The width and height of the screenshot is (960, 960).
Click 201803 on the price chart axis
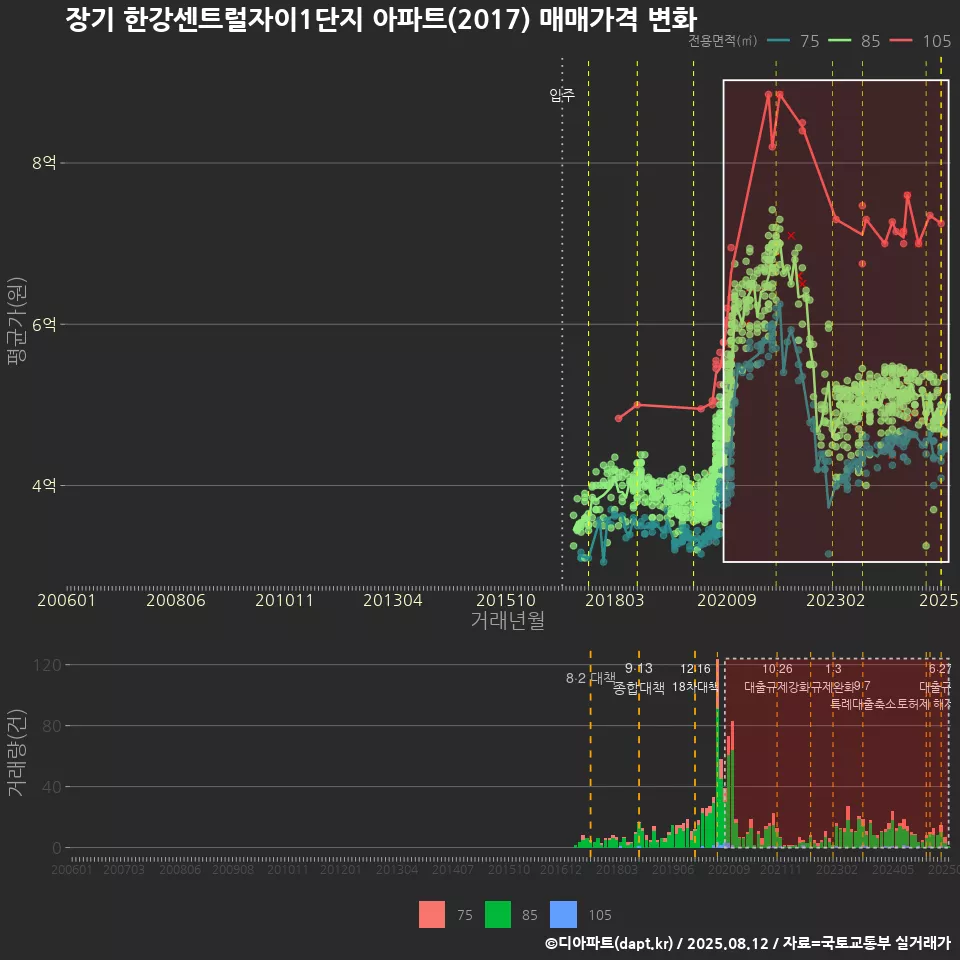pos(615,600)
